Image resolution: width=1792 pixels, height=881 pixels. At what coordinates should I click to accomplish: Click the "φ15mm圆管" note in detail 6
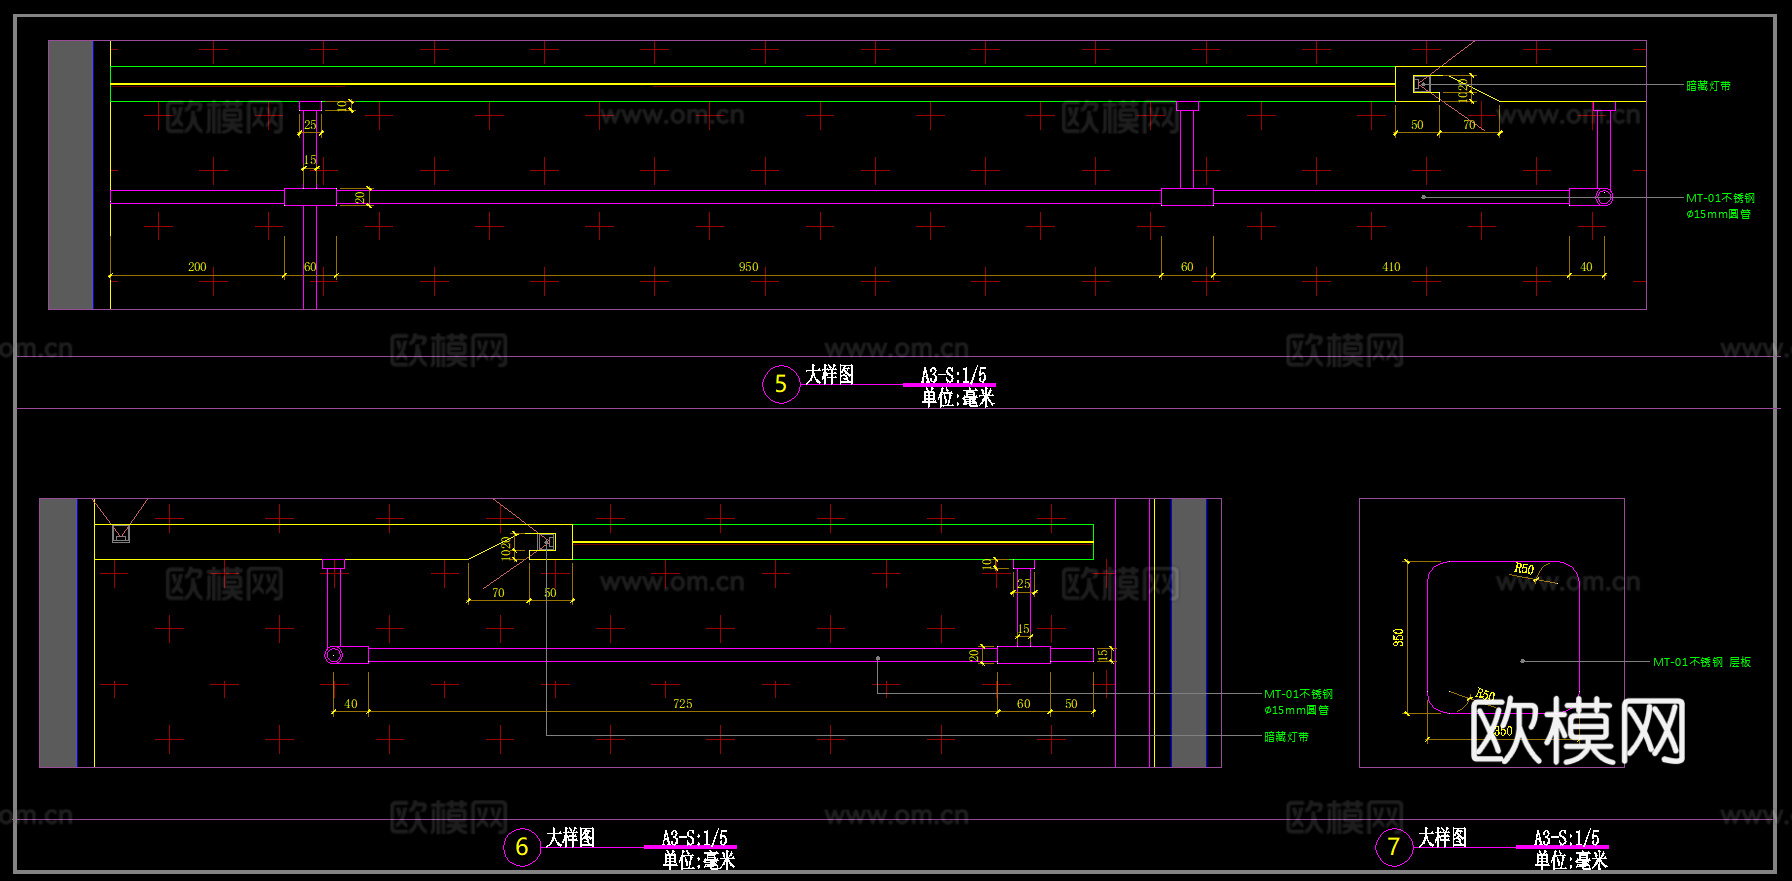click(1297, 710)
